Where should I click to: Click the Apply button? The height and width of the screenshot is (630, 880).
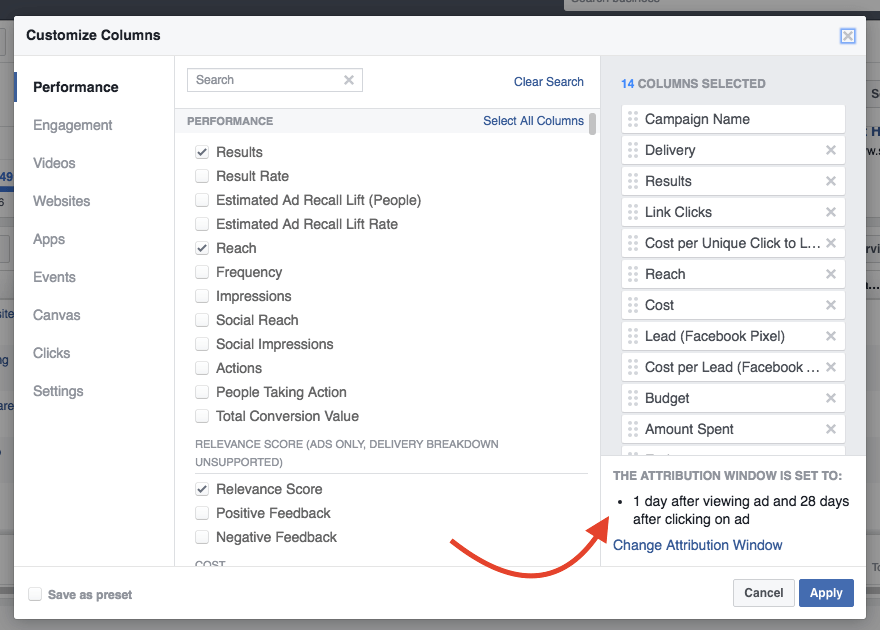[x=826, y=593]
